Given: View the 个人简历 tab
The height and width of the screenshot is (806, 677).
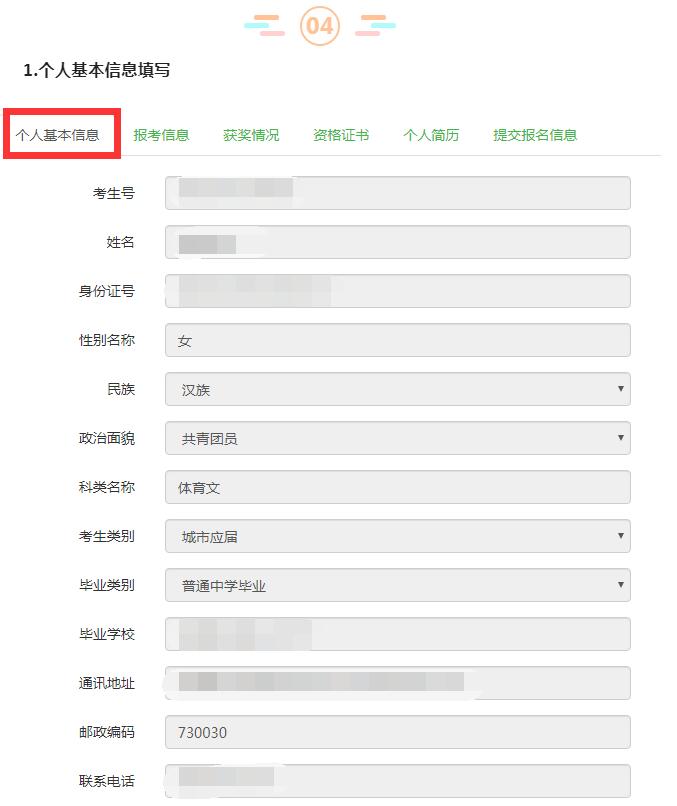Looking at the screenshot, I should (x=431, y=135).
